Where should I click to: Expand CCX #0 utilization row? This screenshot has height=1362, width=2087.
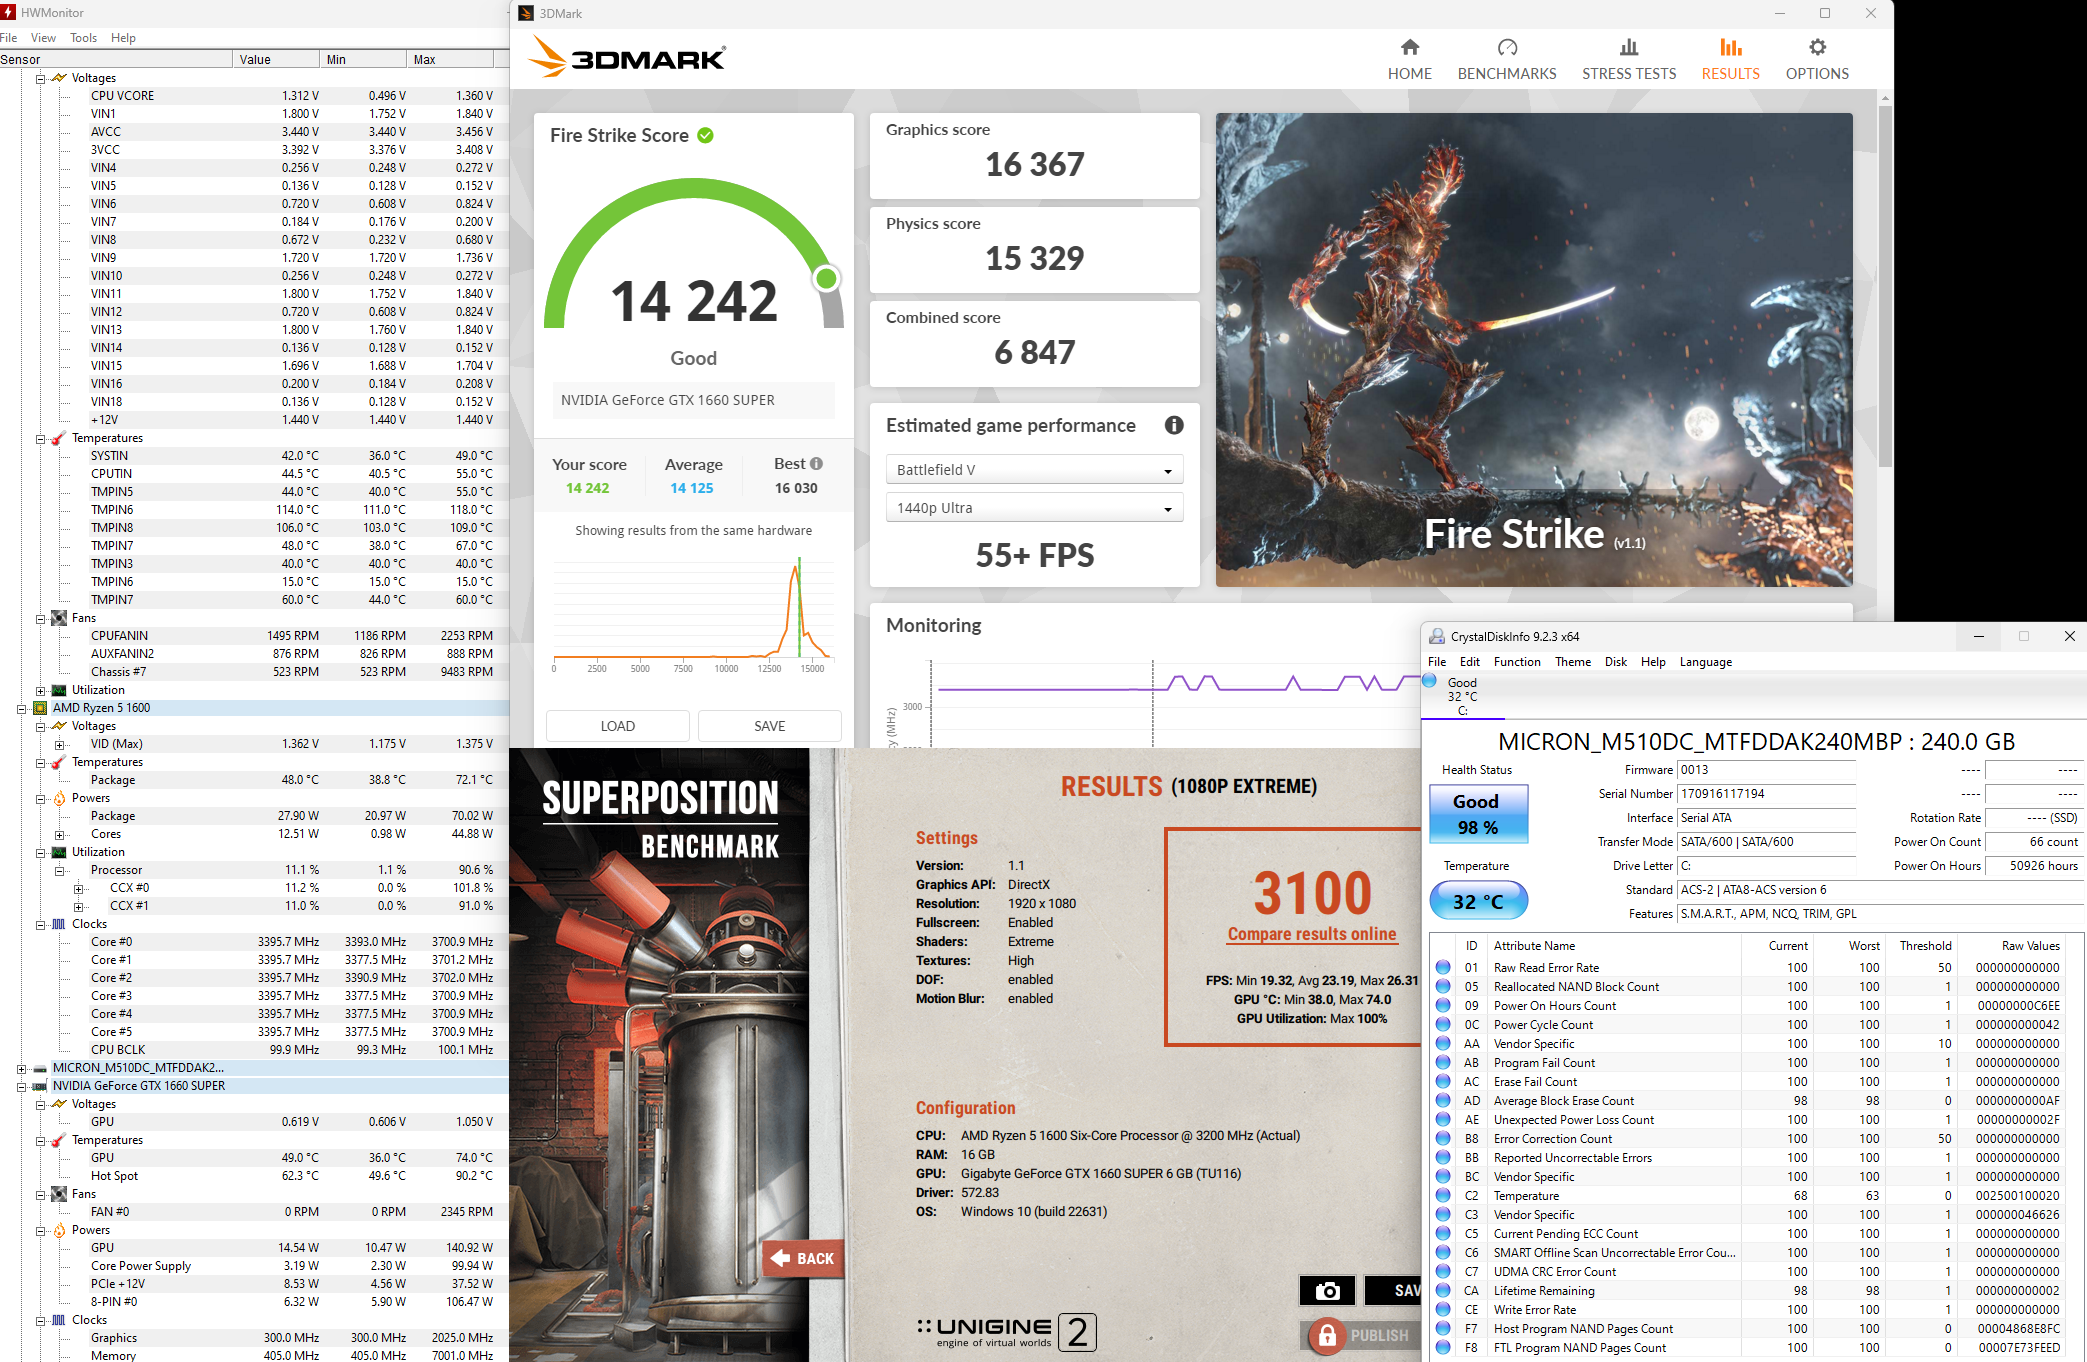coord(79,888)
